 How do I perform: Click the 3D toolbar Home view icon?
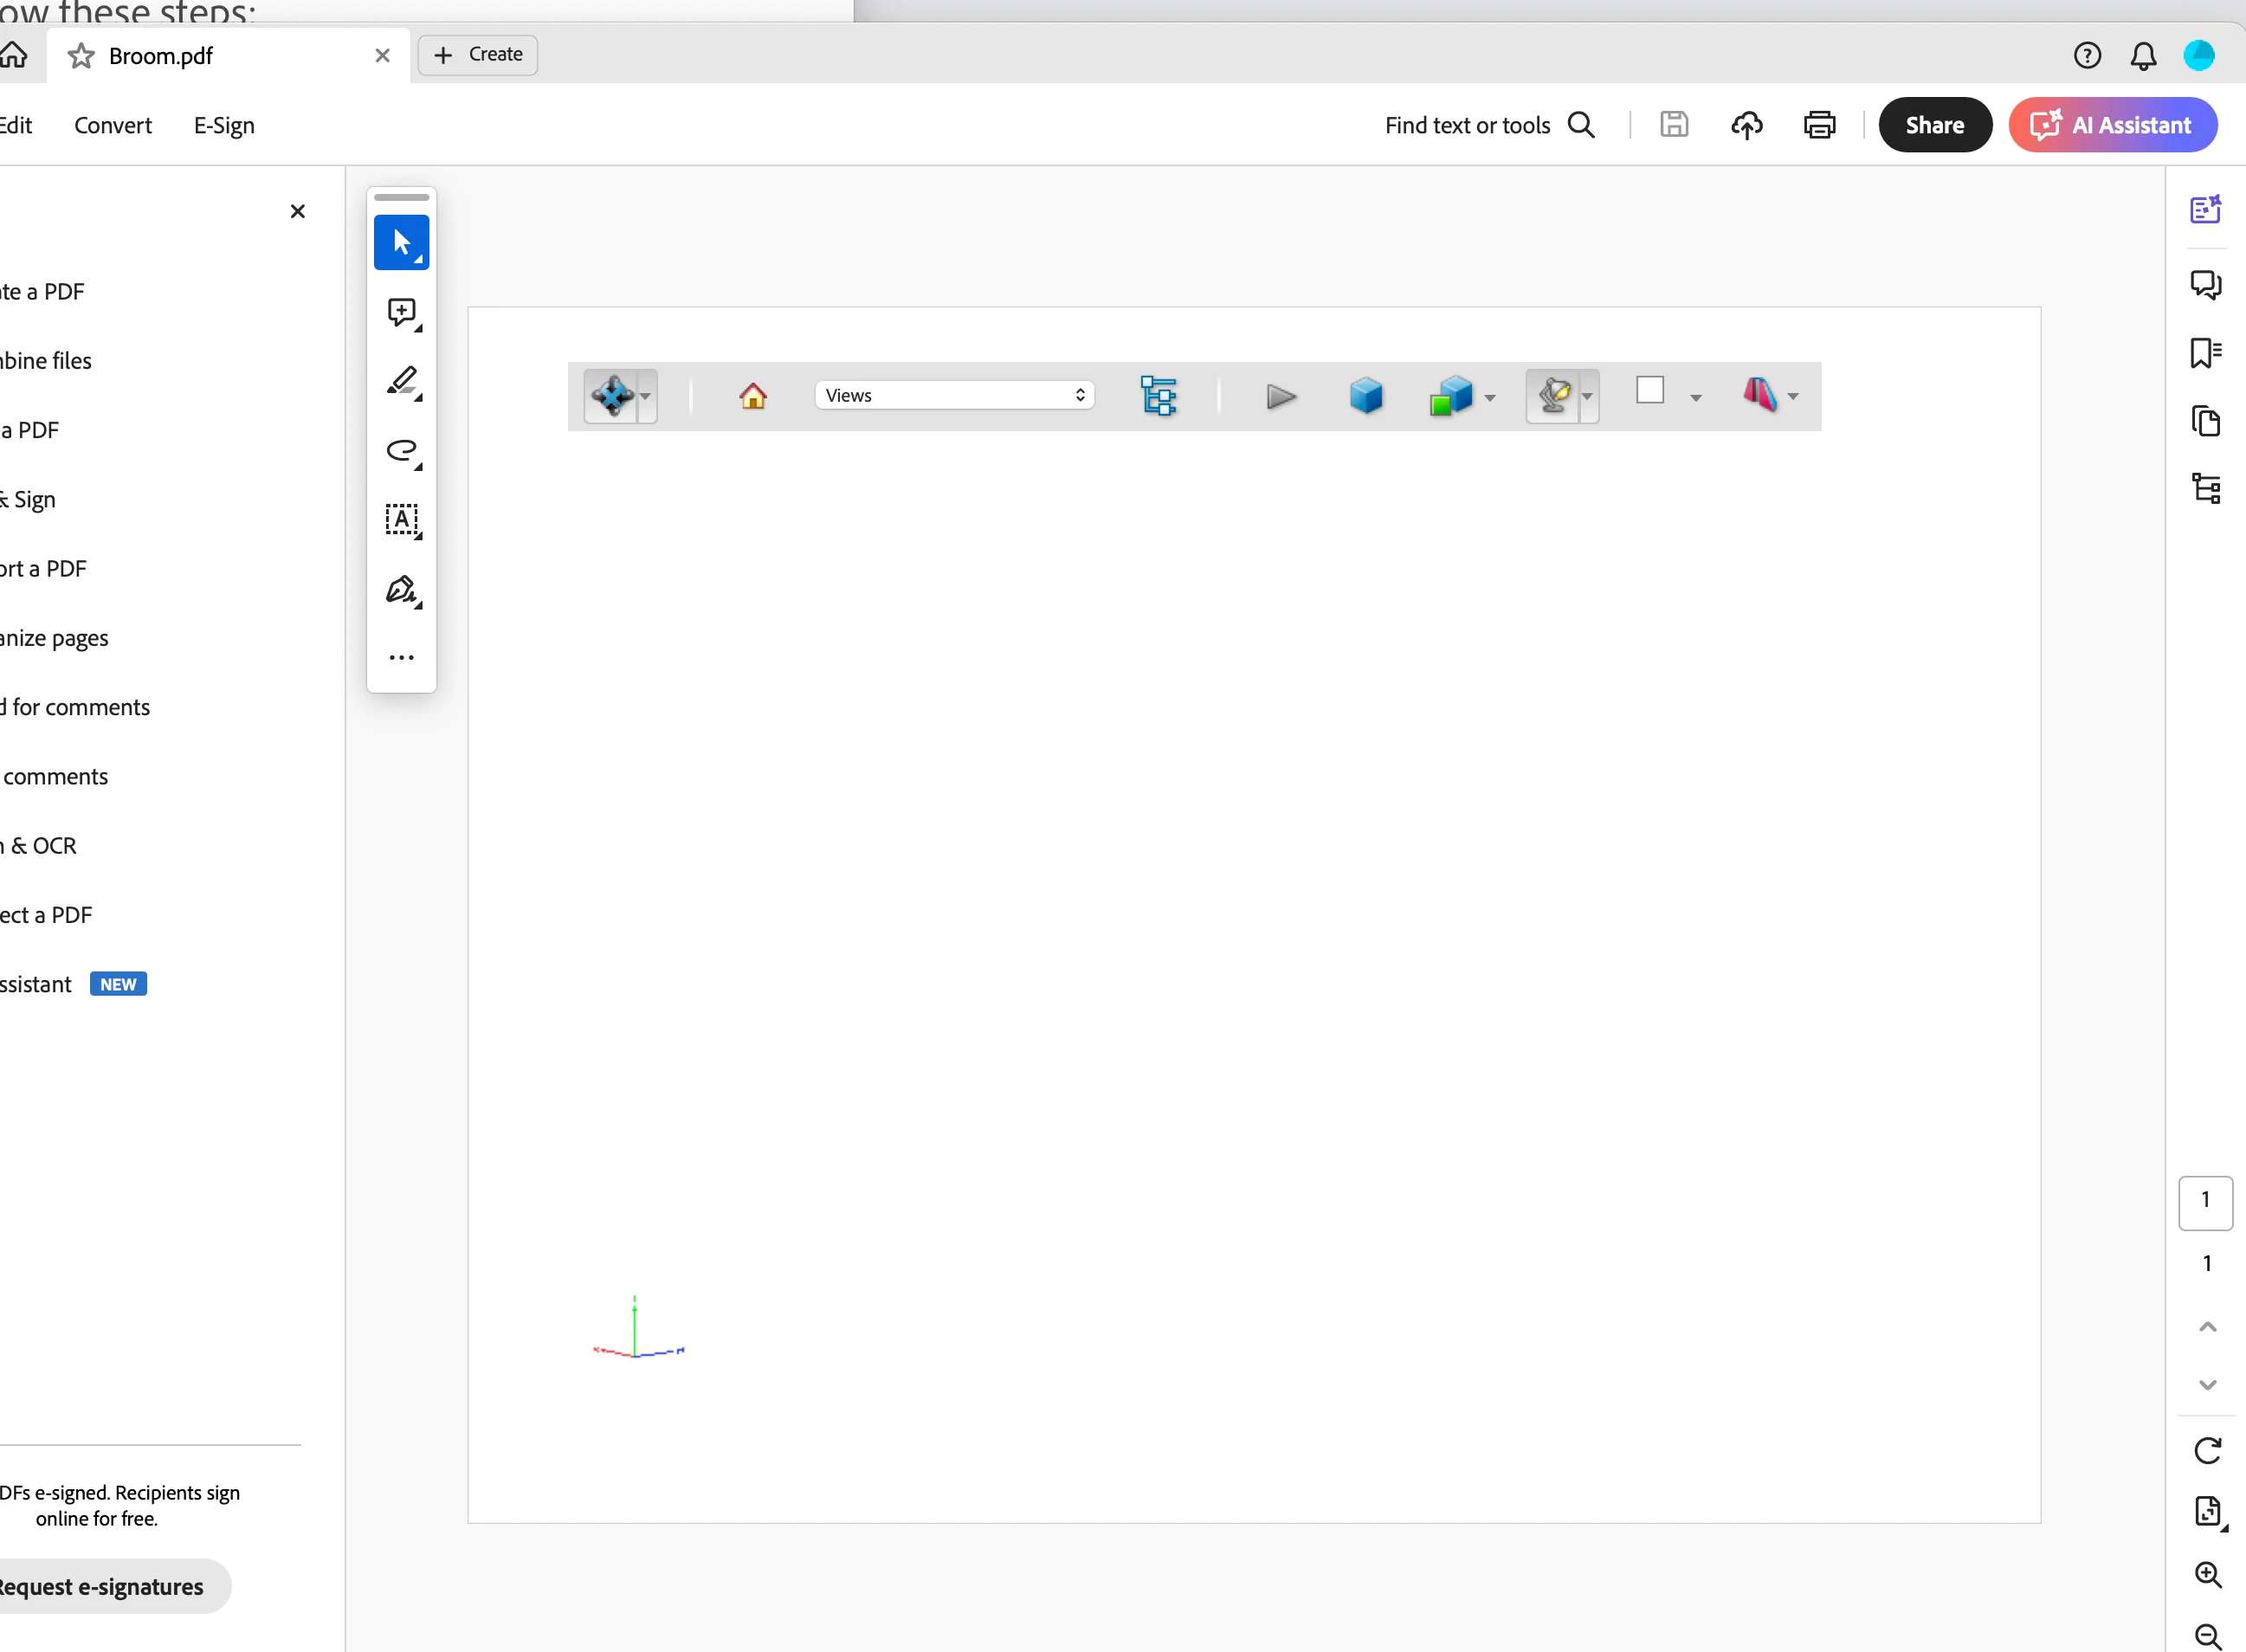tap(753, 396)
